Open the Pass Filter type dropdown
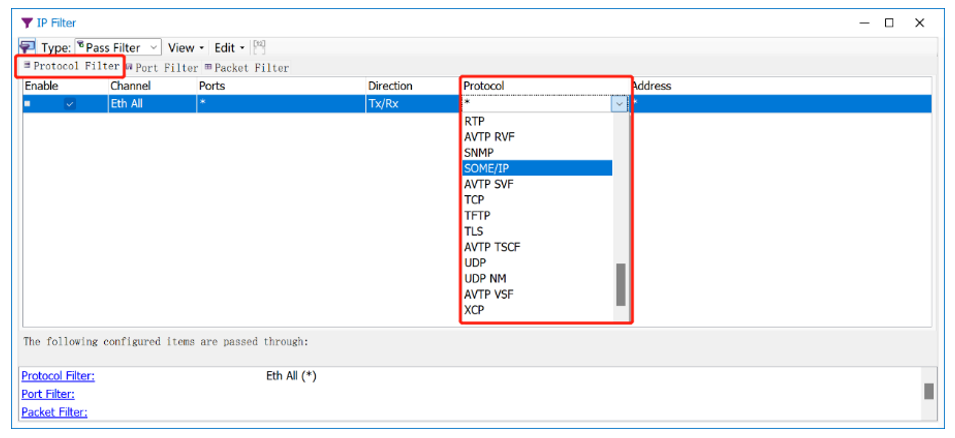Screen dimensions: 955x438 118,47
